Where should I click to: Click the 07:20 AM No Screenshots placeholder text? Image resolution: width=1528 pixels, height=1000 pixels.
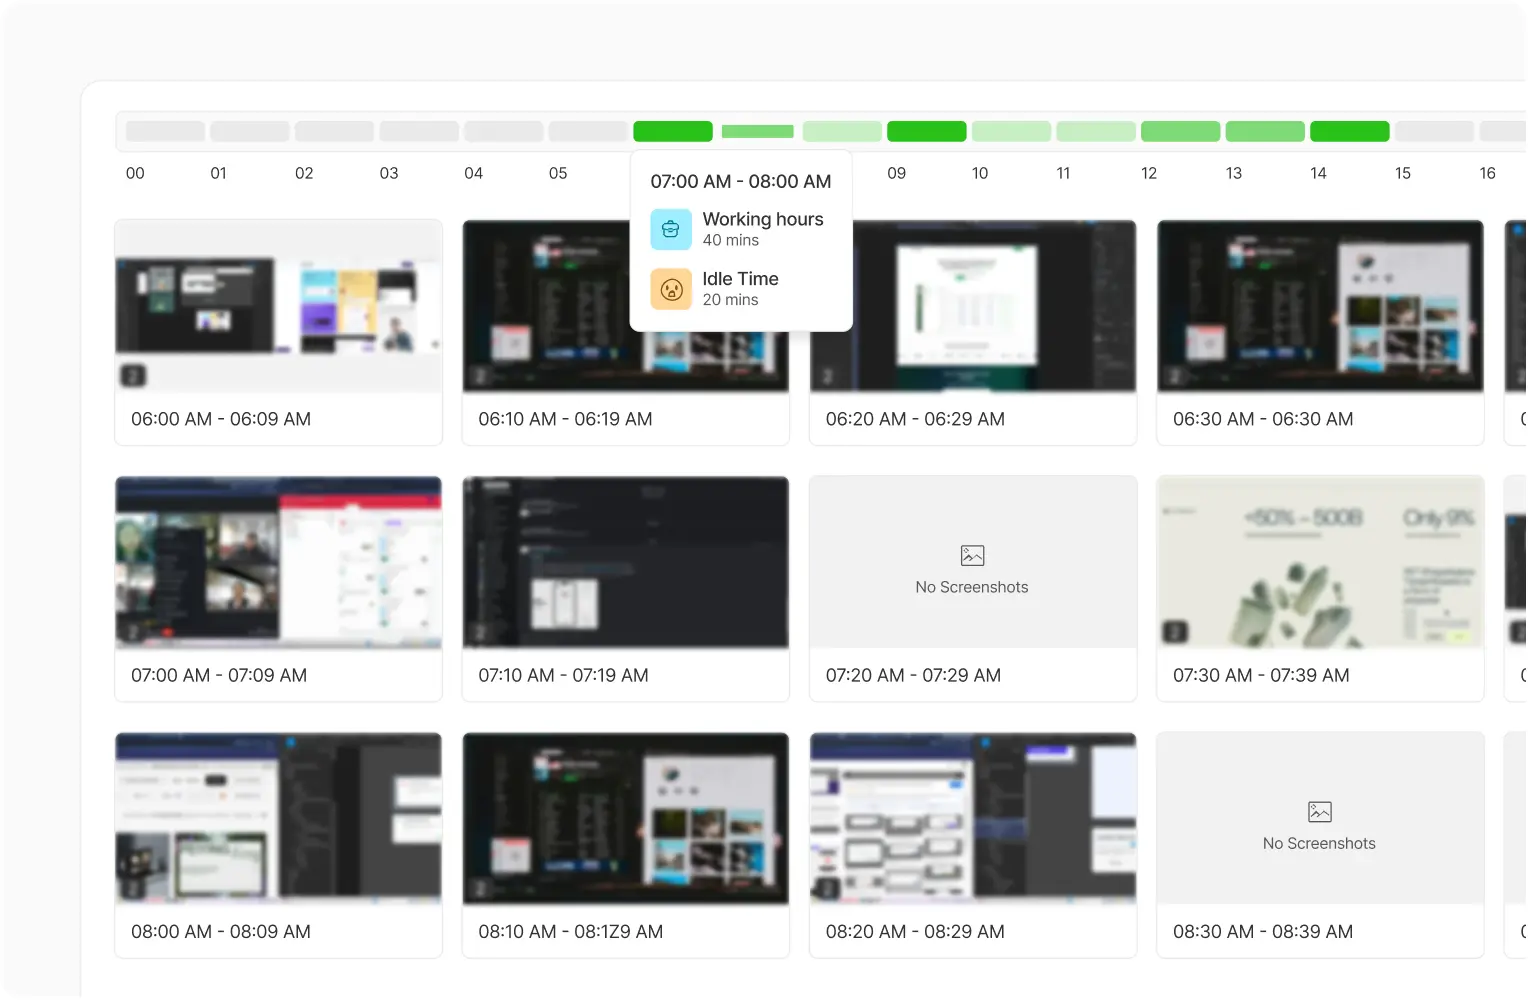click(x=972, y=587)
